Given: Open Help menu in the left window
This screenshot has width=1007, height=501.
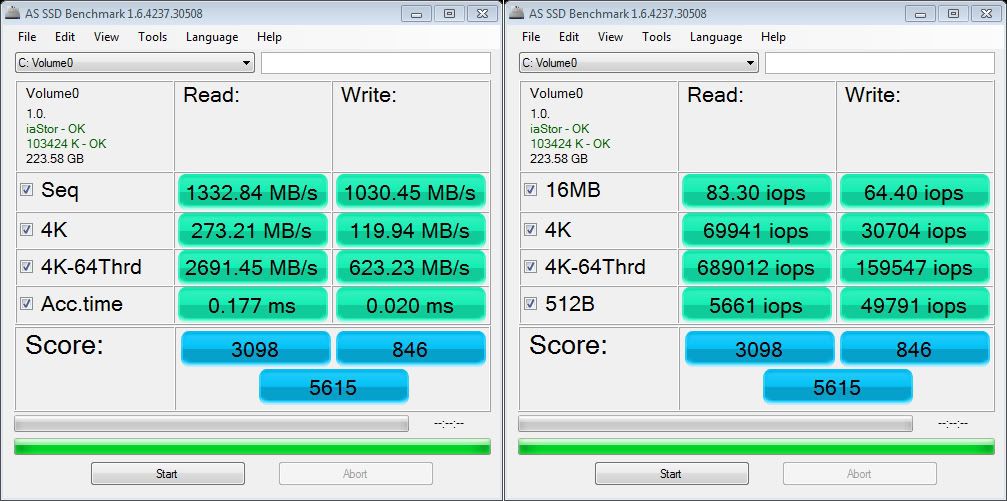Looking at the screenshot, I should (x=269, y=37).
